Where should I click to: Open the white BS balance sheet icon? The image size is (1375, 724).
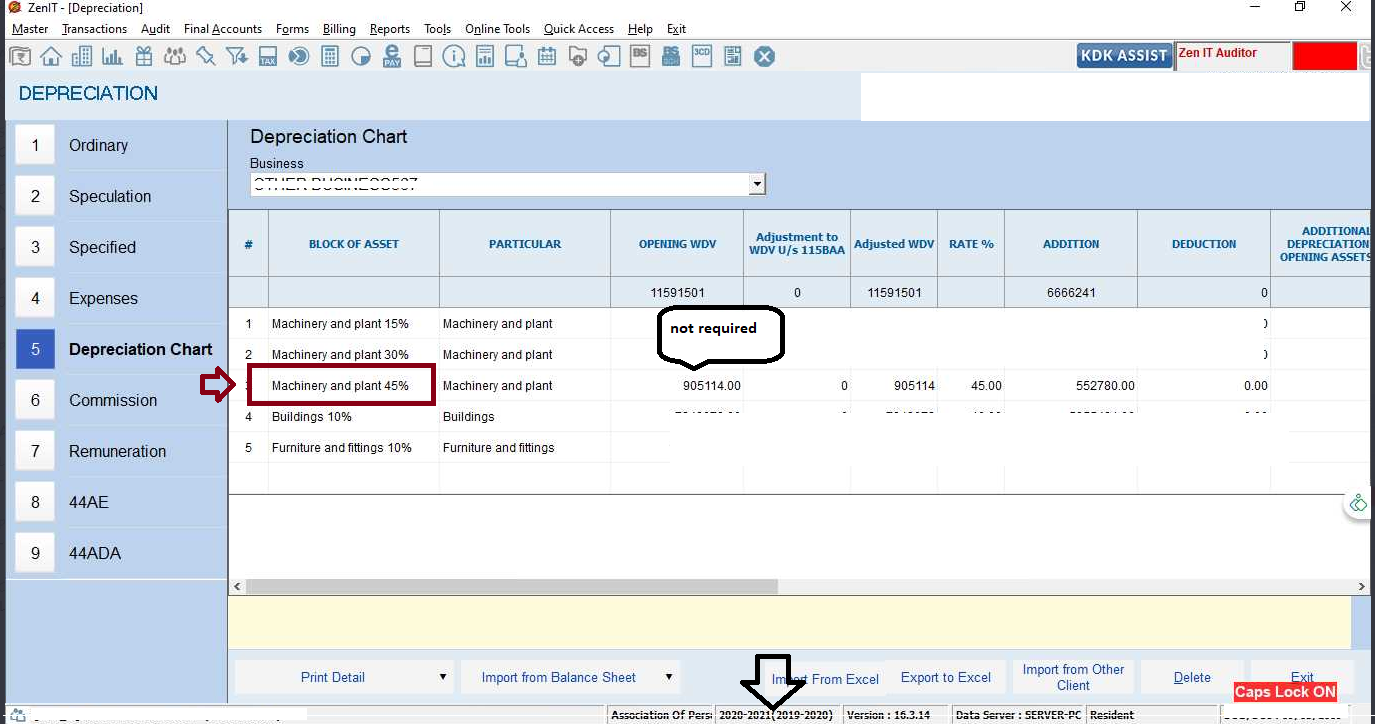click(640, 56)
